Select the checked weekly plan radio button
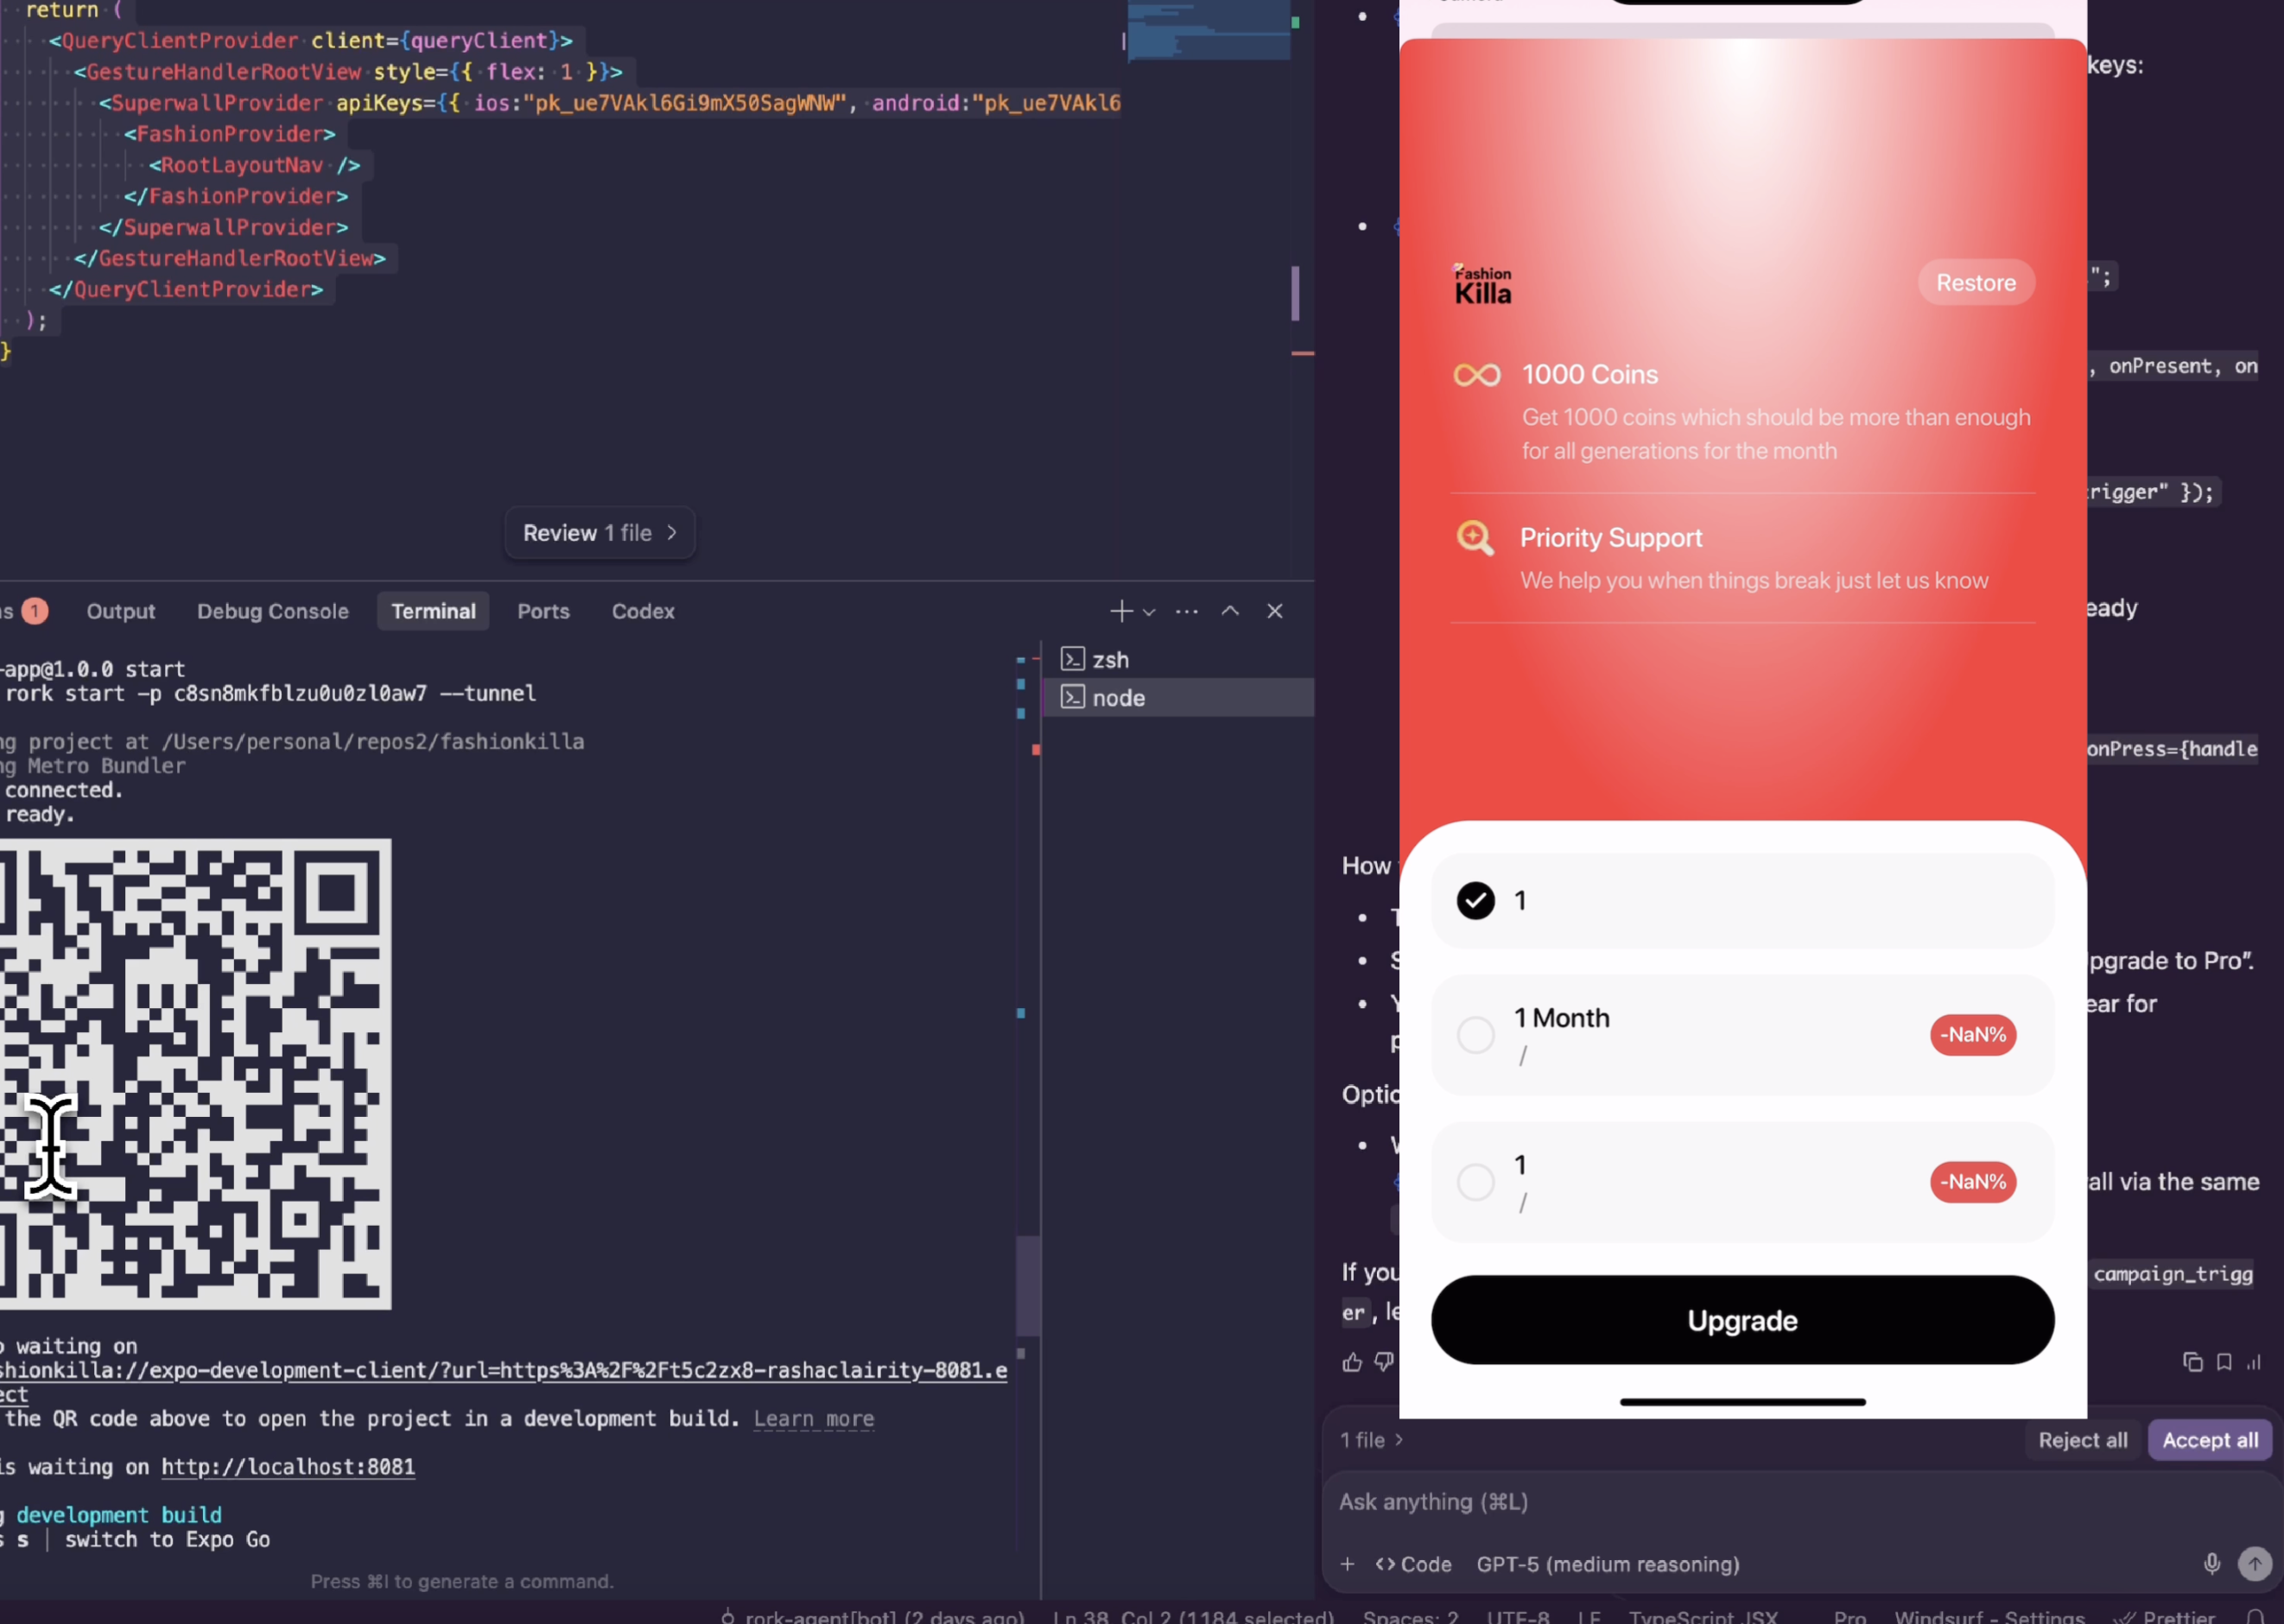The image size is (2284, 1624). coord(1475,900)
